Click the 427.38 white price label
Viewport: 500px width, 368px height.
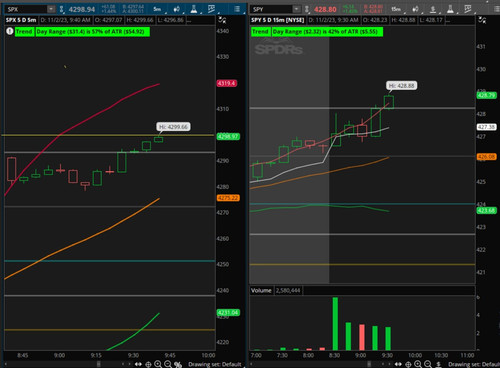pyautogui.click(x=486, y=127)
